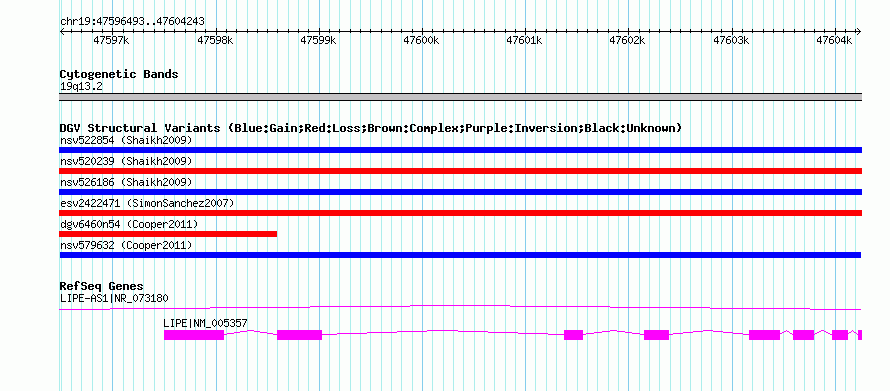Click the 47602k ruler tick label
Screen dimensions: 890x391
click(628, 40)
